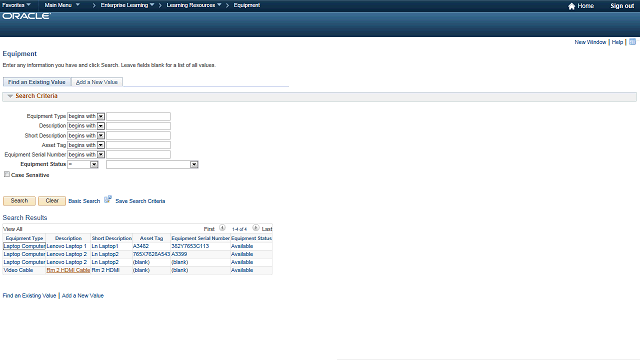
Task: Open Equipment Status value dropdown
Action: click(194, 164)
